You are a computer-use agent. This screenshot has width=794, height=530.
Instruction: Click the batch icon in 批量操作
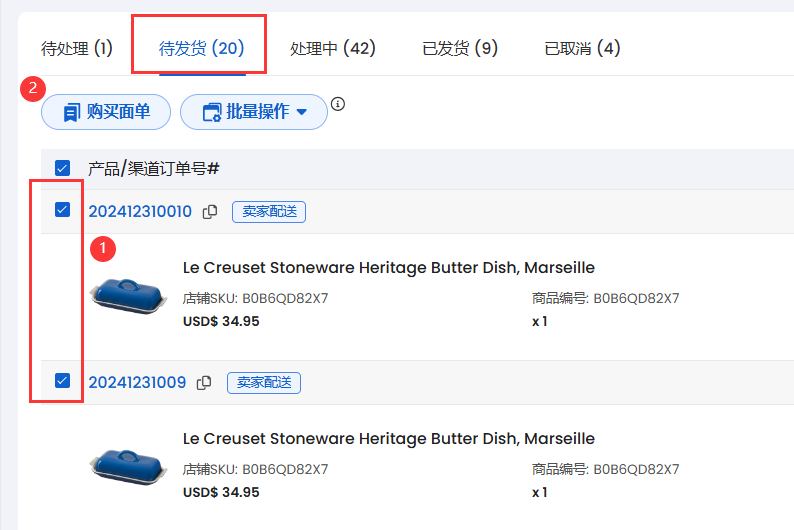coord(212,112)
